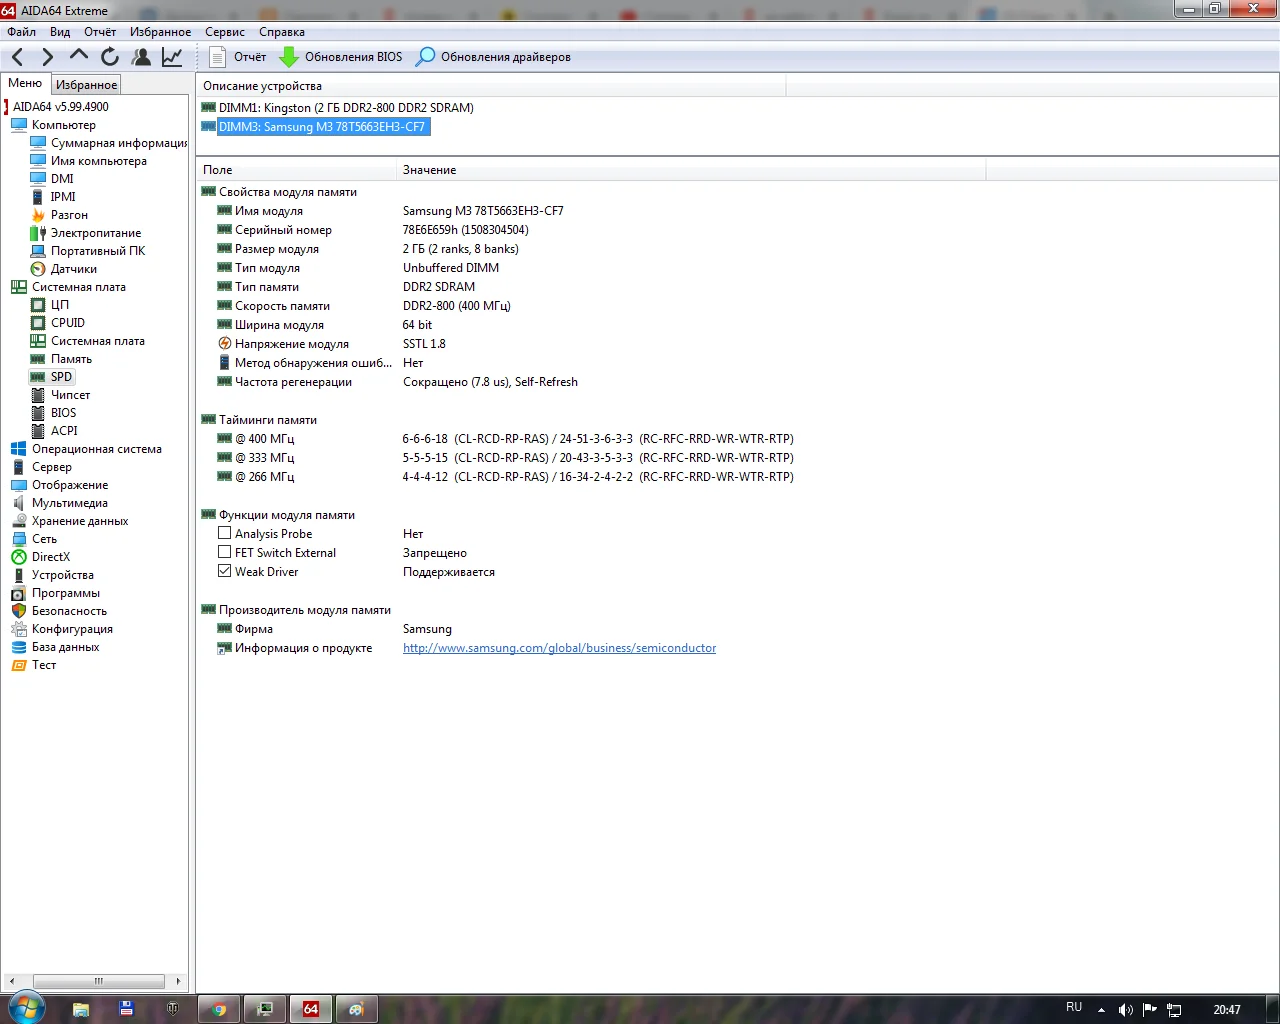Image resolution: width=1280 pixels, height=1024 pixels.
Task: Click the Back navigation arrow
Action: [x=18, y=57]
